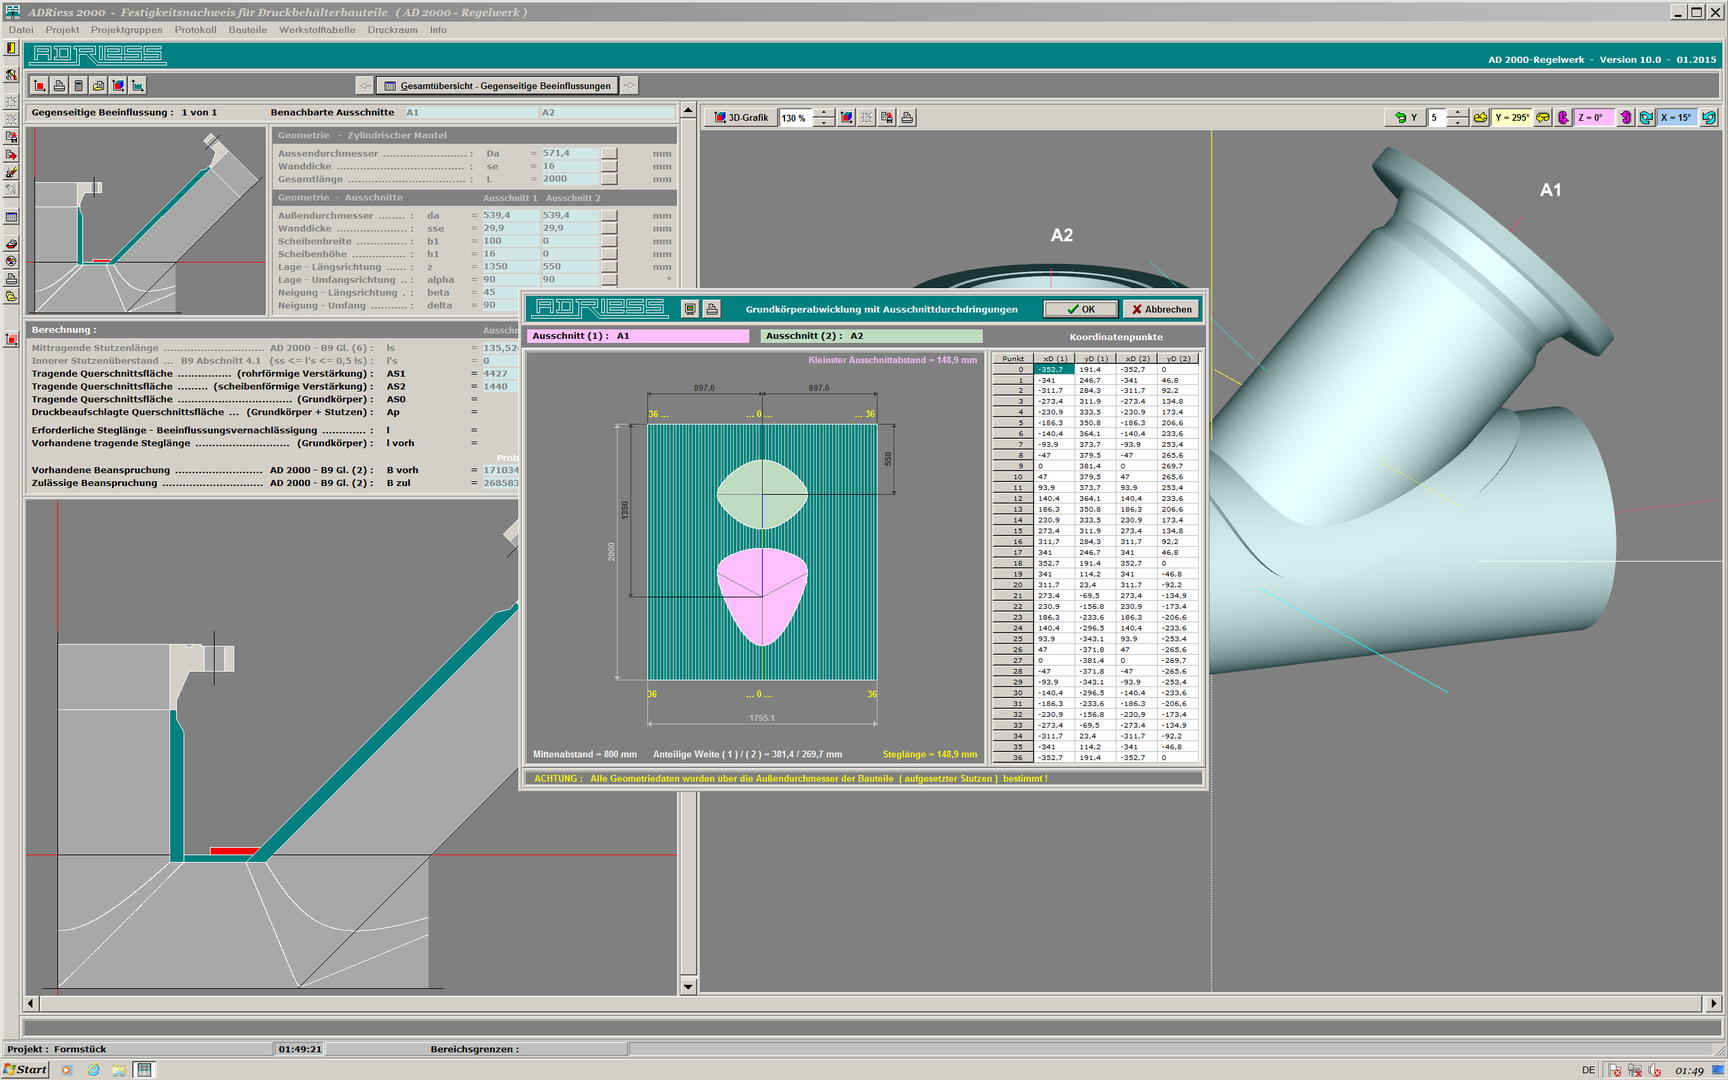
Task: Click the yellow Y-axis rotation icon
Action: (1480, 118)
